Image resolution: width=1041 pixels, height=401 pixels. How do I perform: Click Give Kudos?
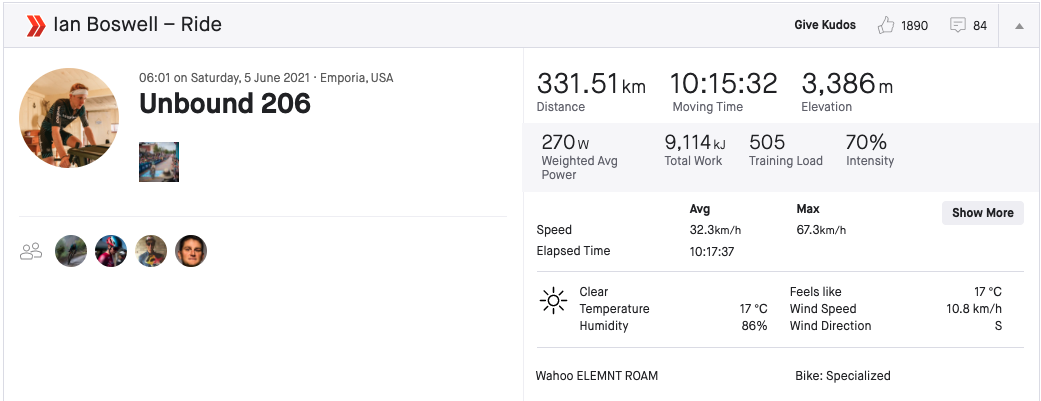pyautogui.click(x=825, y=25)
